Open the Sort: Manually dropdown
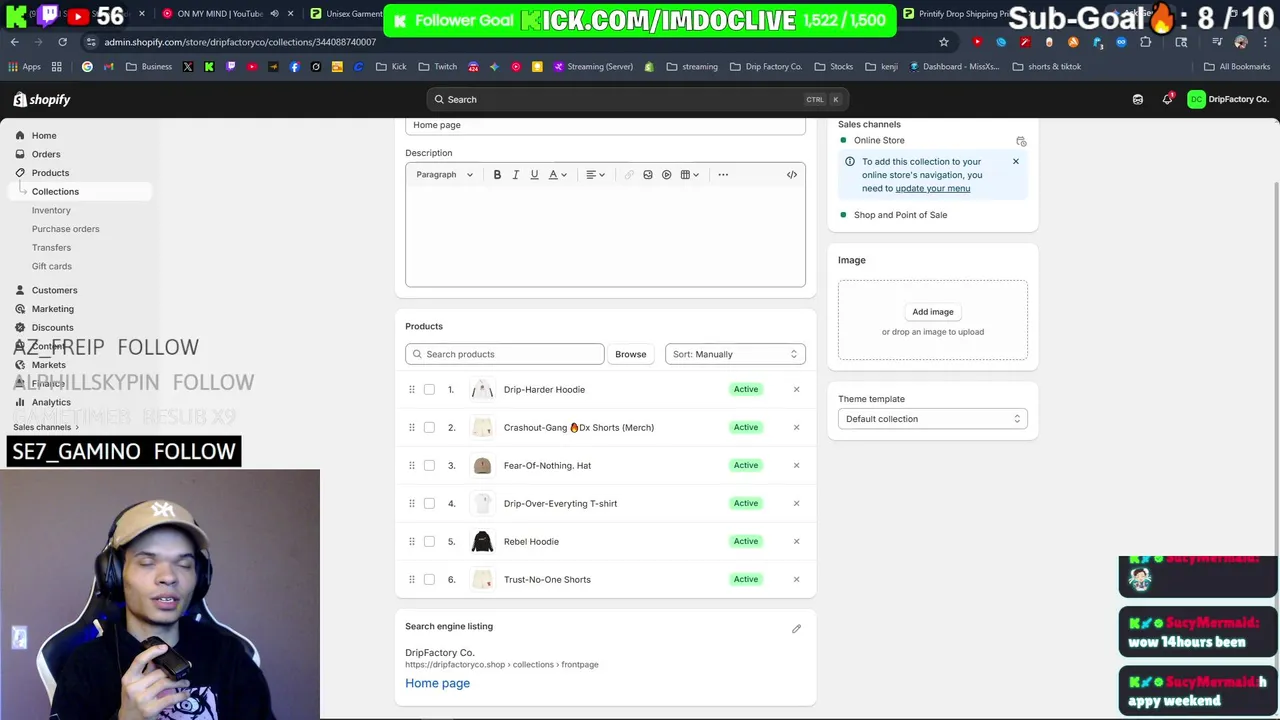Viewport: 1280px width, 720px height. pyautogui.click(x=735, y=354)
